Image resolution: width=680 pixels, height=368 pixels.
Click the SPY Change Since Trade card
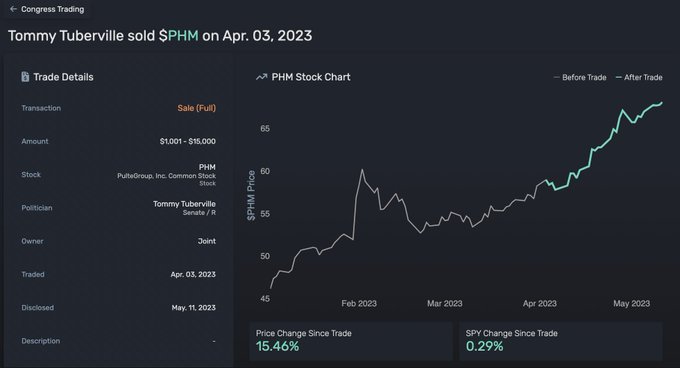click(561, 341)
